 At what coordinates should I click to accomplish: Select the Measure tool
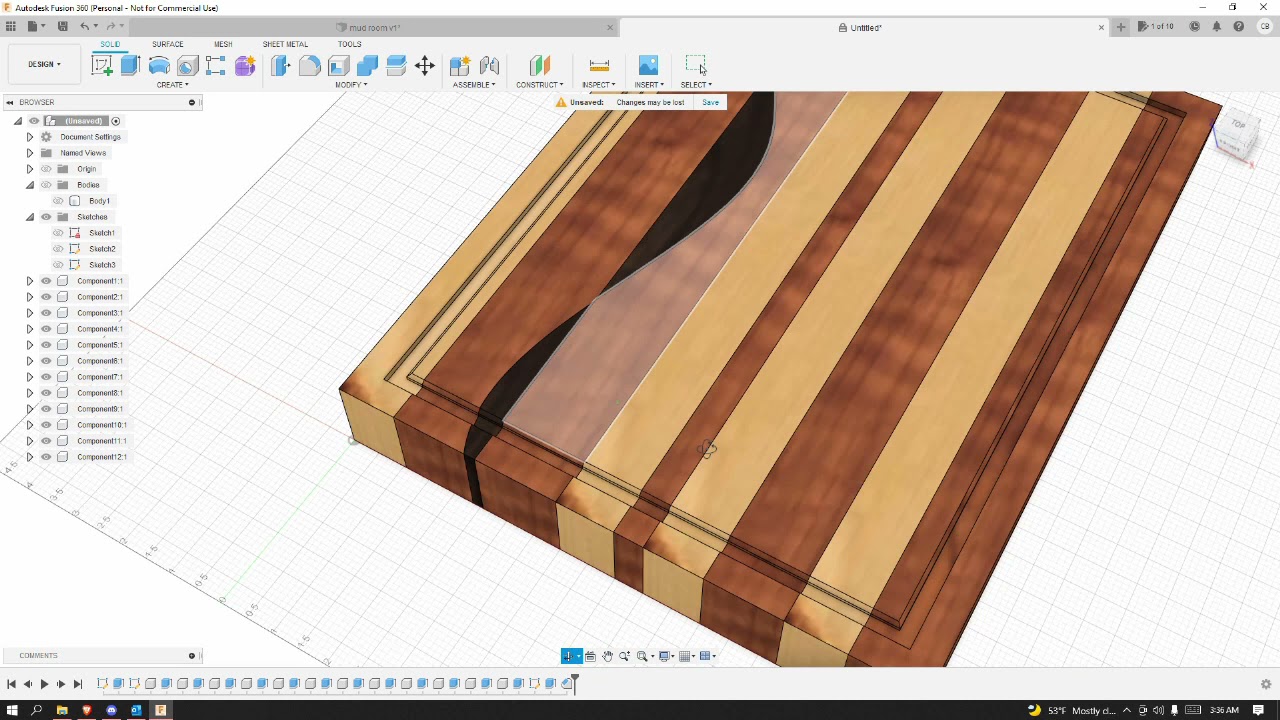coord(599,66)
